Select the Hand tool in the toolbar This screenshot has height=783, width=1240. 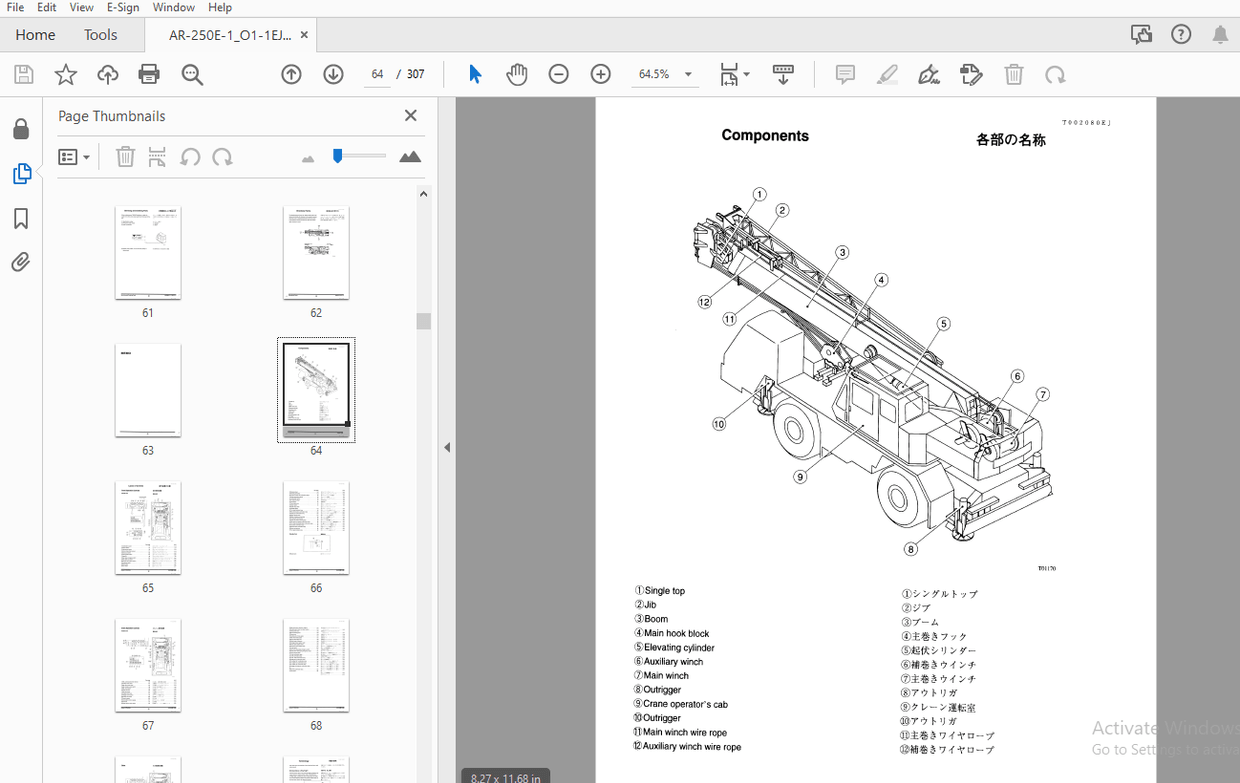pyautogui.click(x=517, y=74)
